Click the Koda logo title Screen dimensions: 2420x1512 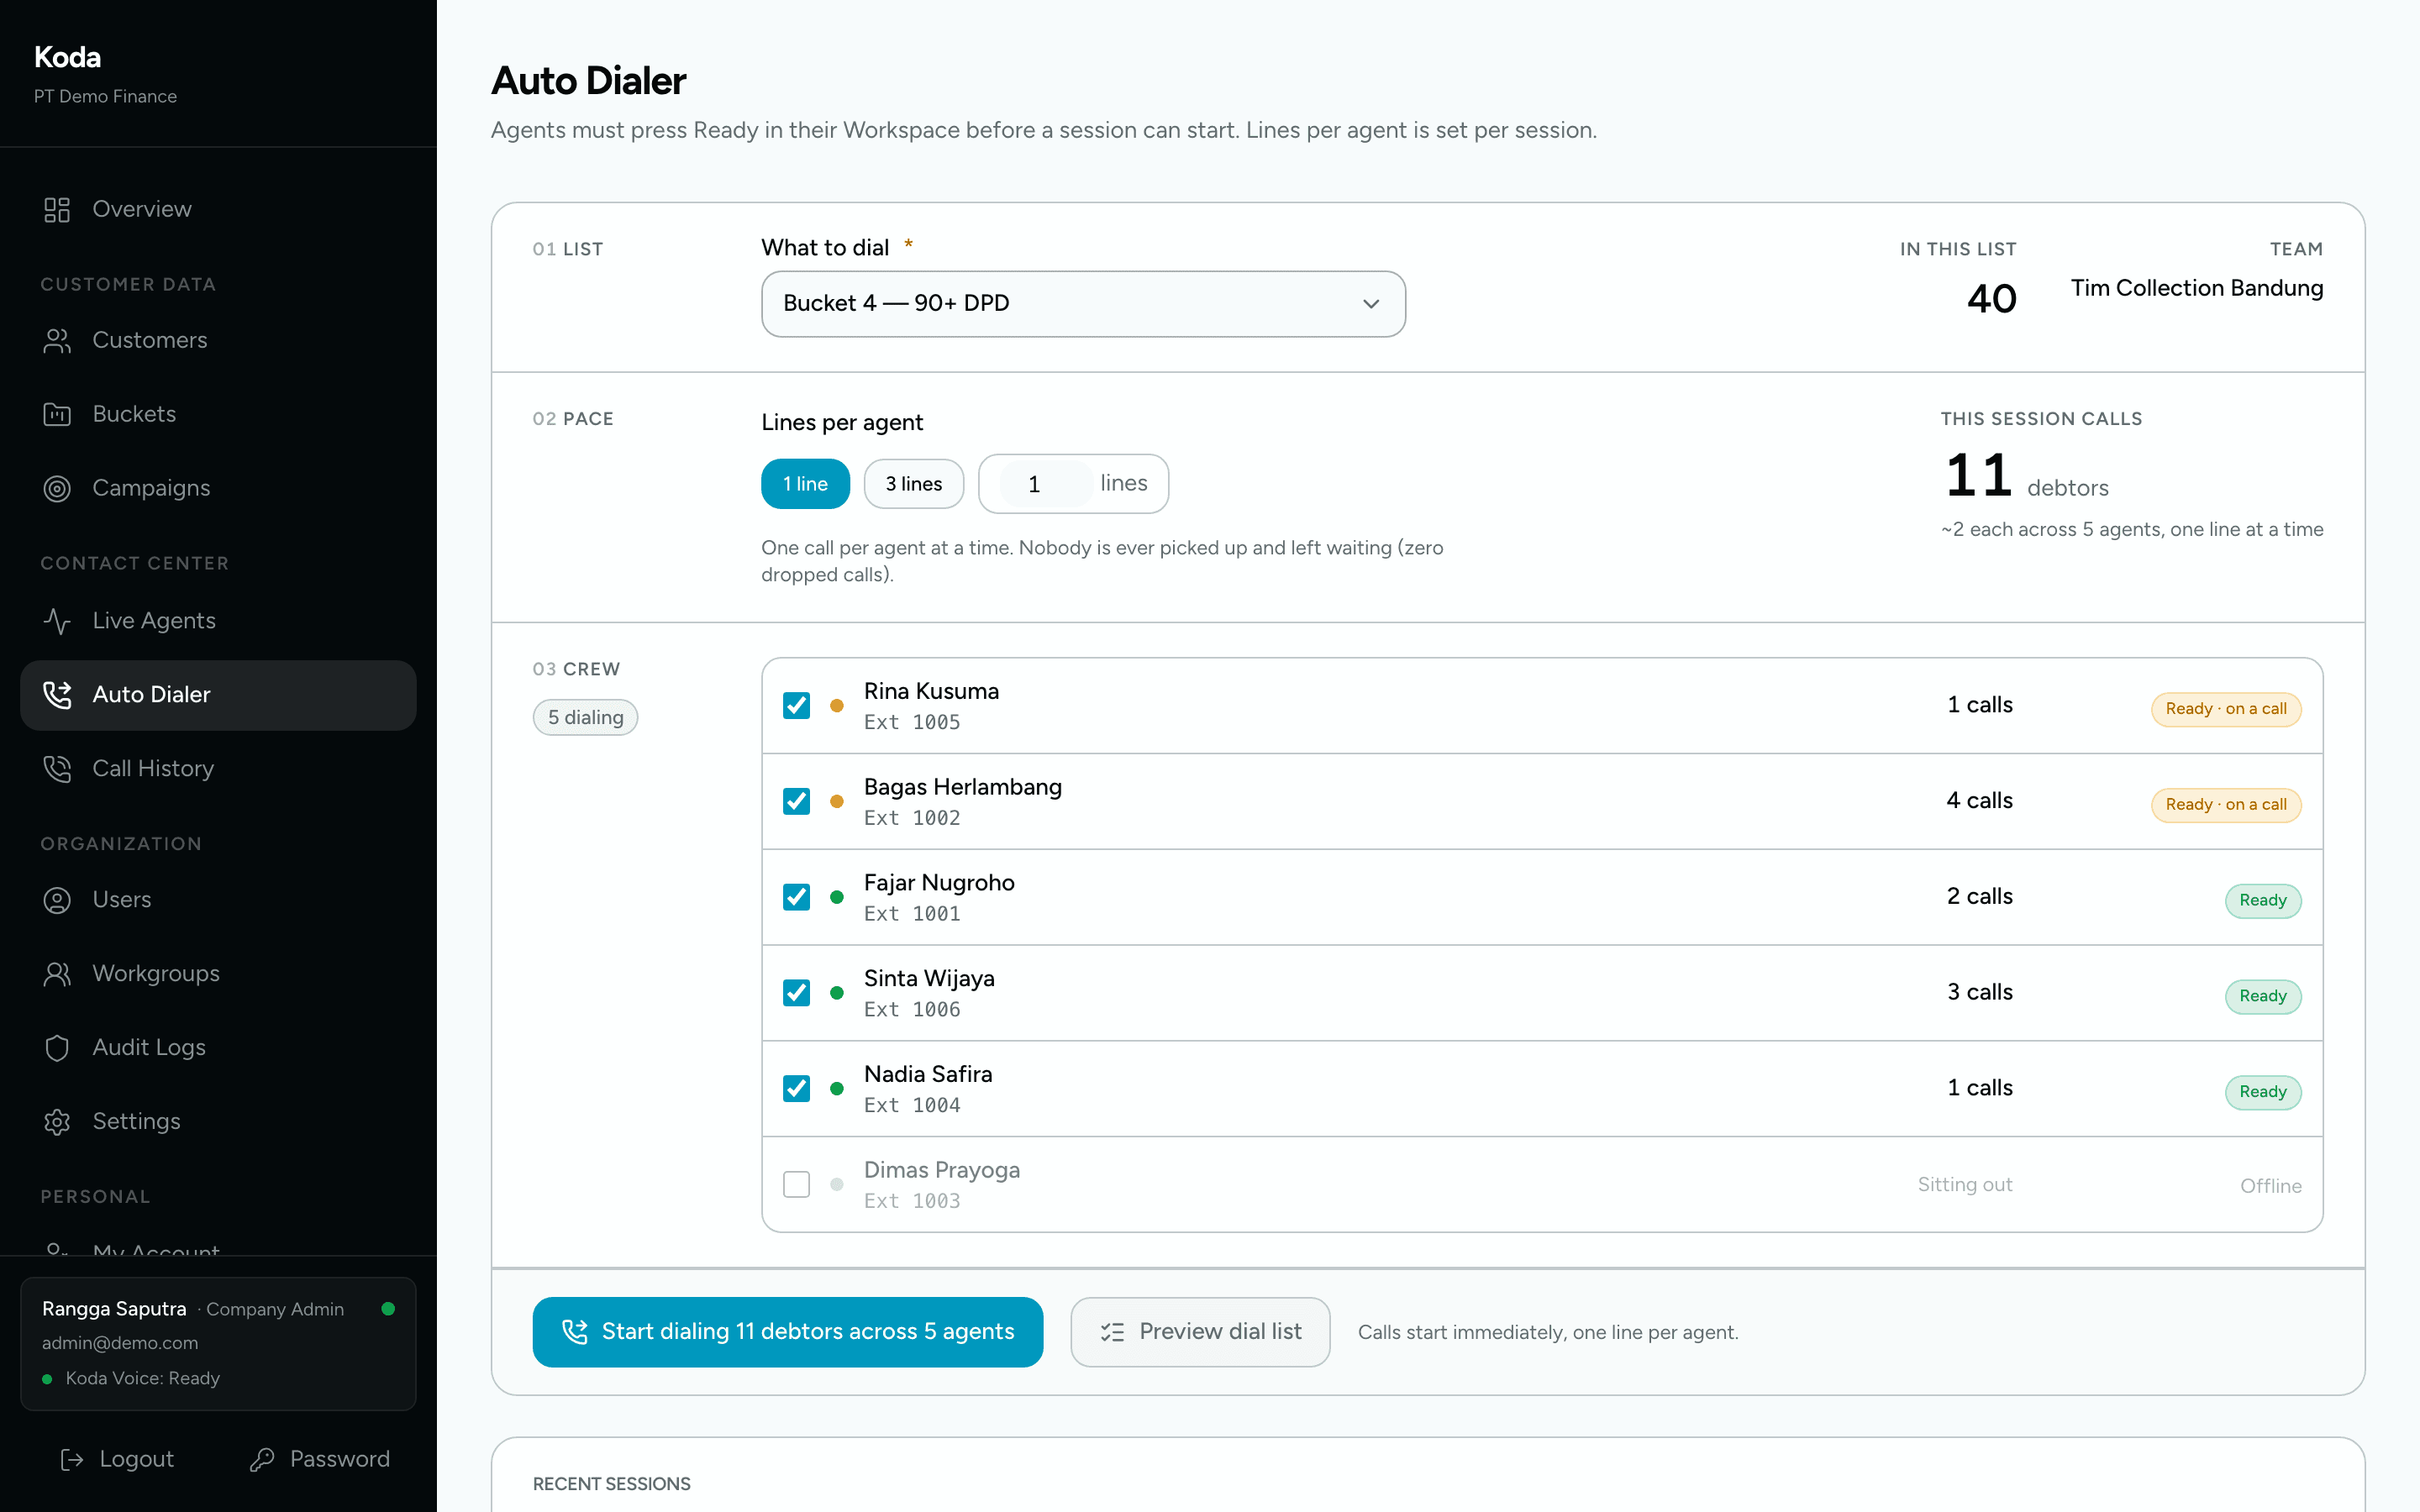[67, 57]
